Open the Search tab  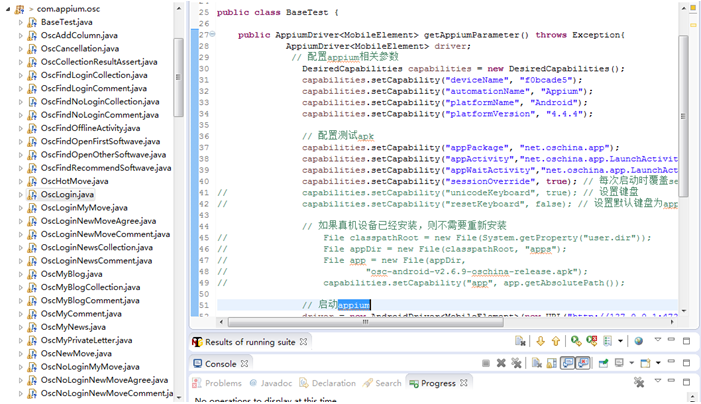pyautogui.click(x=383, y=383)
